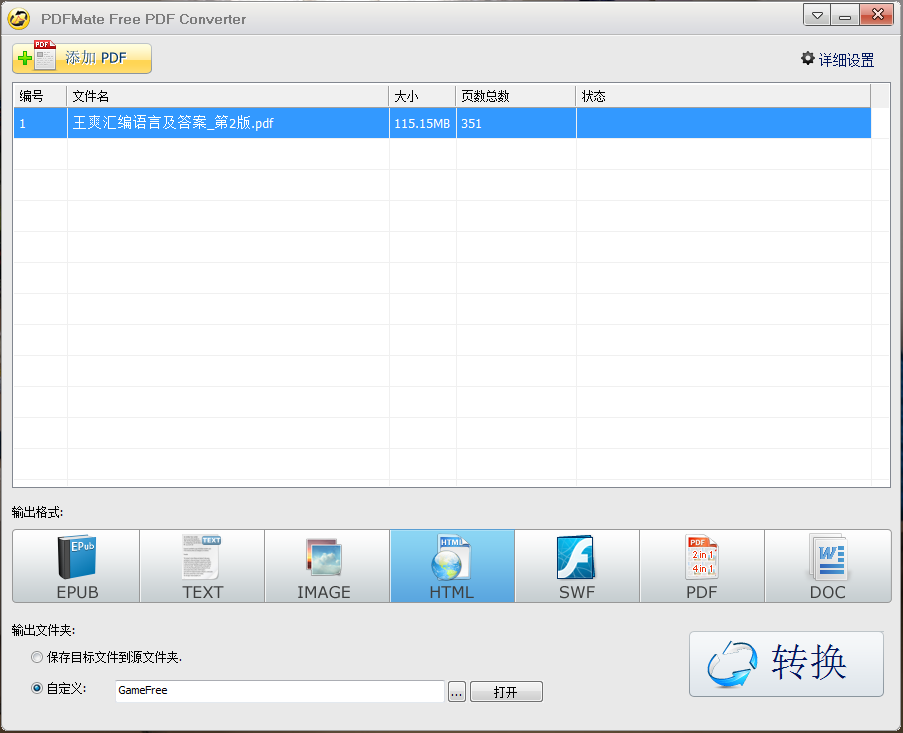Viewport: 903px width, 733px height.
Task: Select SWF flash output format
Action: 577,566
